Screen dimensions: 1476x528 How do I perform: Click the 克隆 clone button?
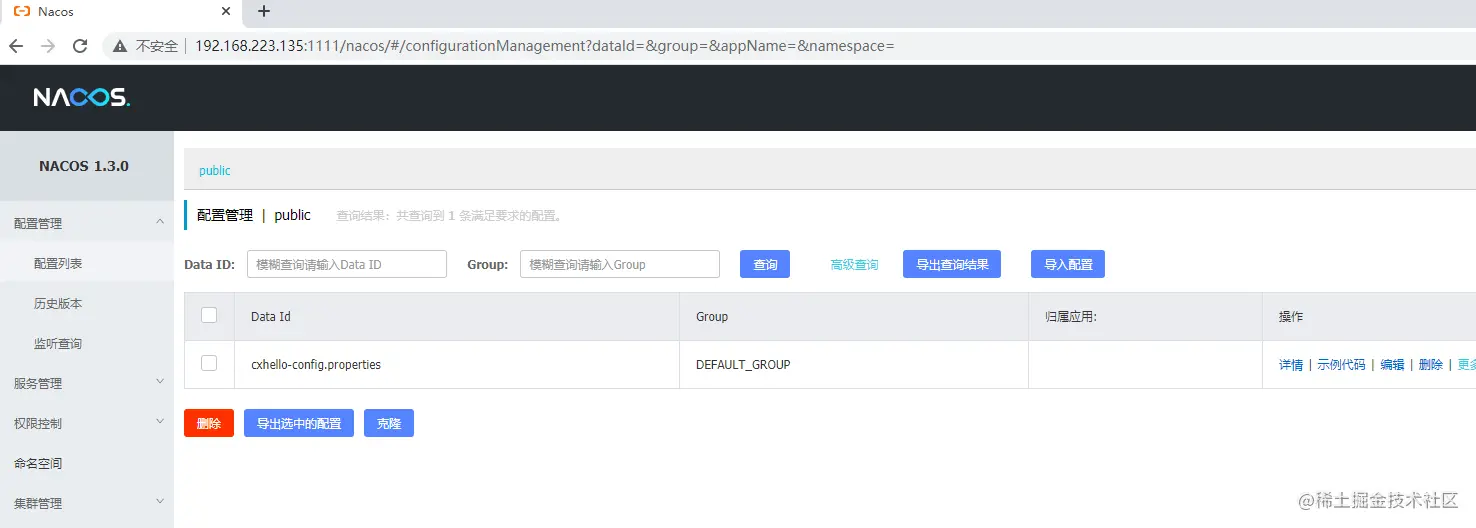pos(389,423)
